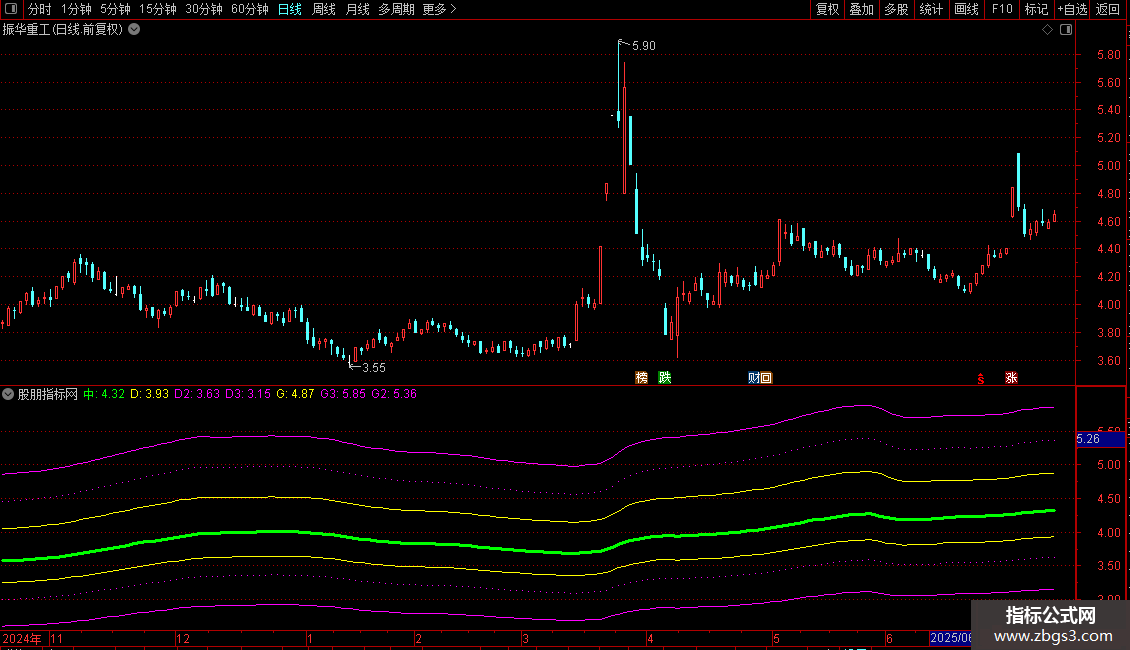Screen dimensions: 1130x650
Task: Click the 3.55 low price label
Action: [x=373, y=368]
